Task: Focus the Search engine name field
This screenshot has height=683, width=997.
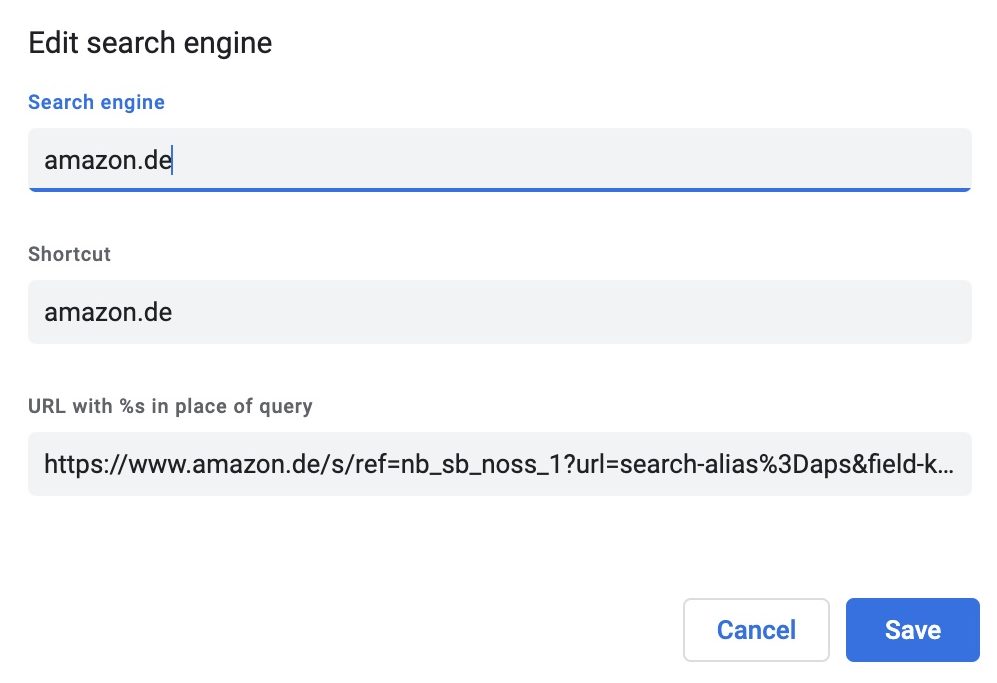Action: click(x=499, y=160)
